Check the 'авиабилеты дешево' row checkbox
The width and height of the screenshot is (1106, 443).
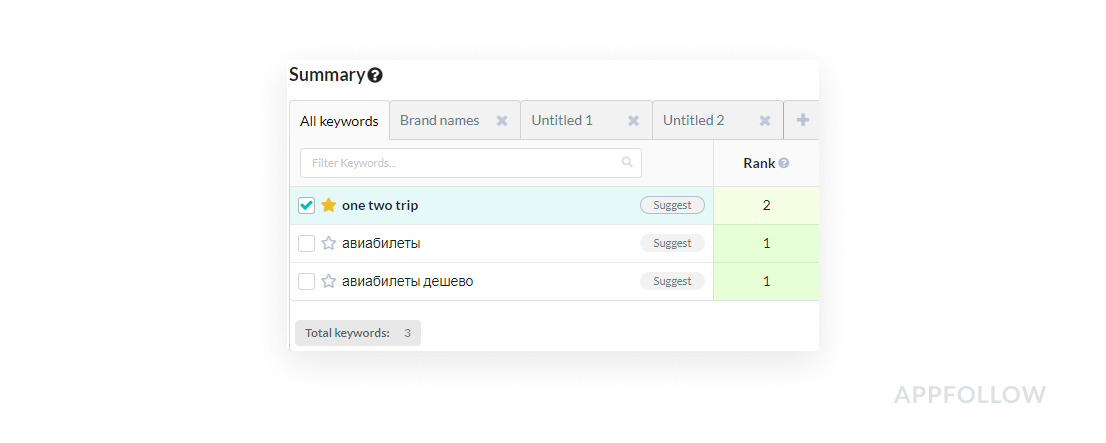[x=307, y=281]
